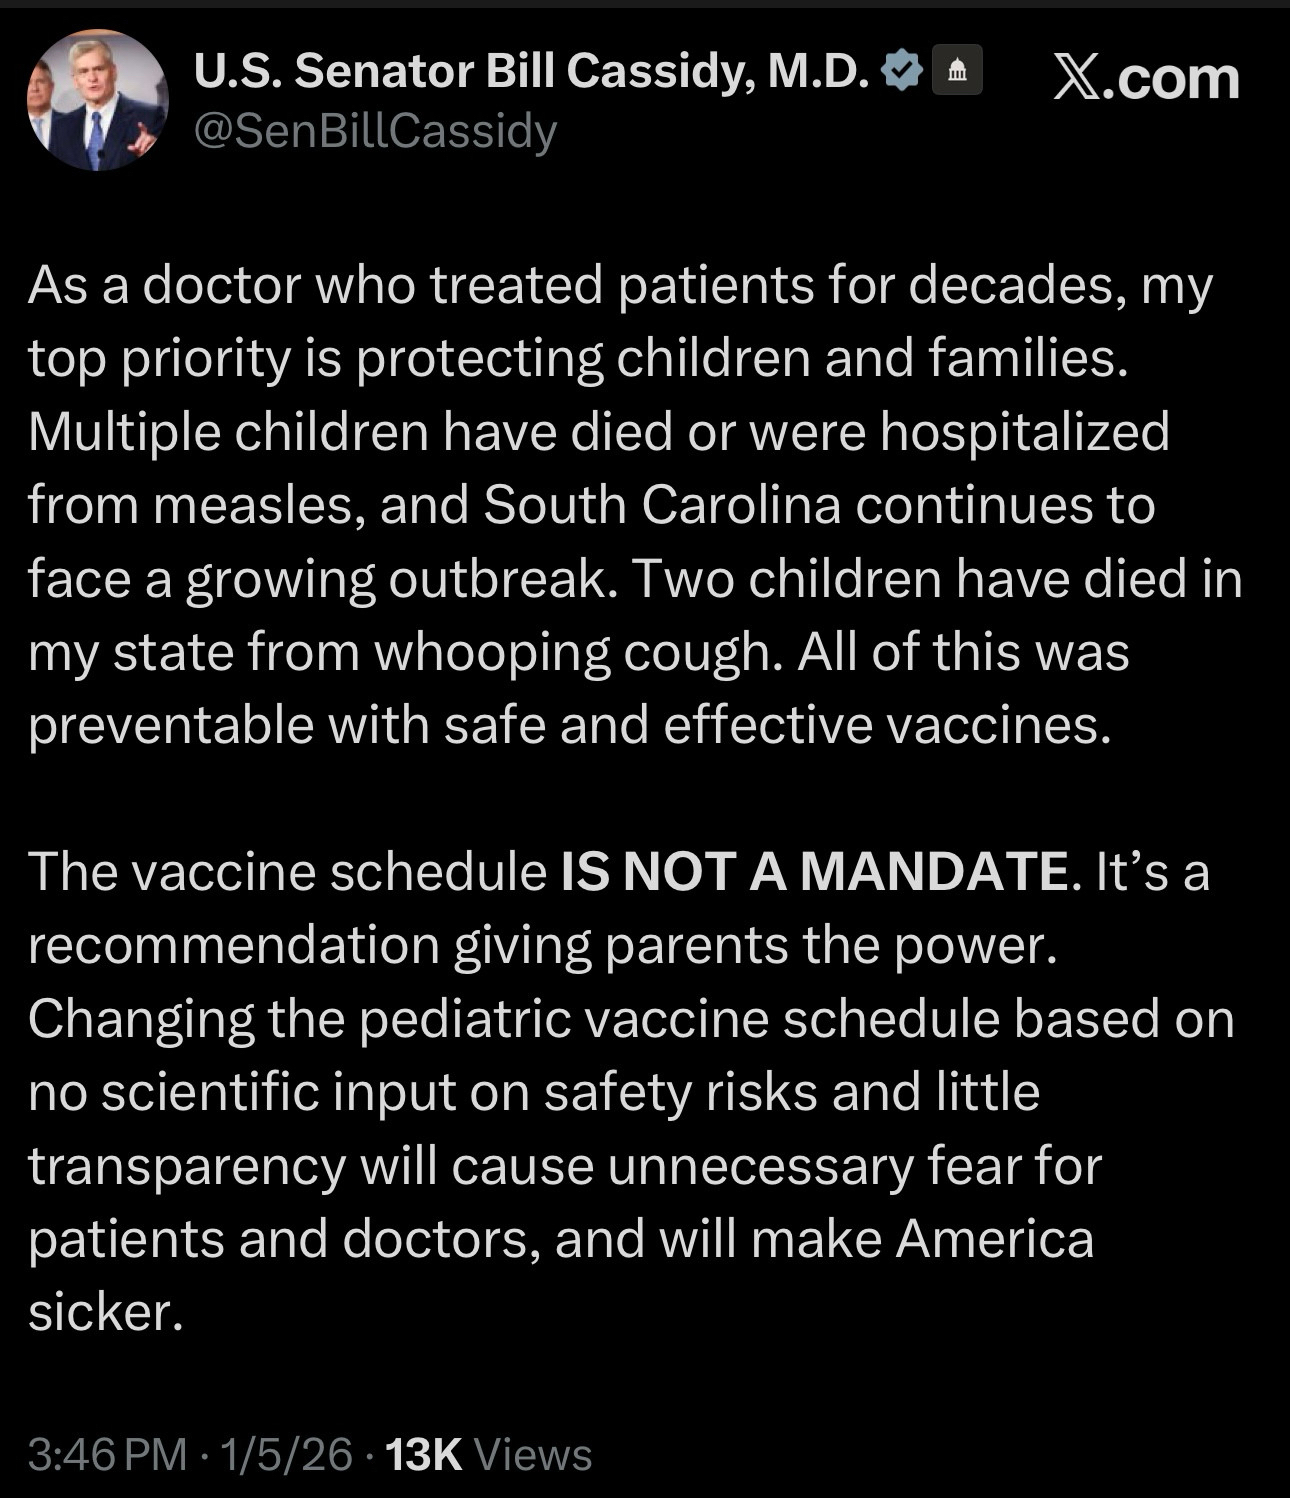
Task: Click the display name U.S. Senator Bill Cassidy, M.D.
Action: click(x=531, y=71)
